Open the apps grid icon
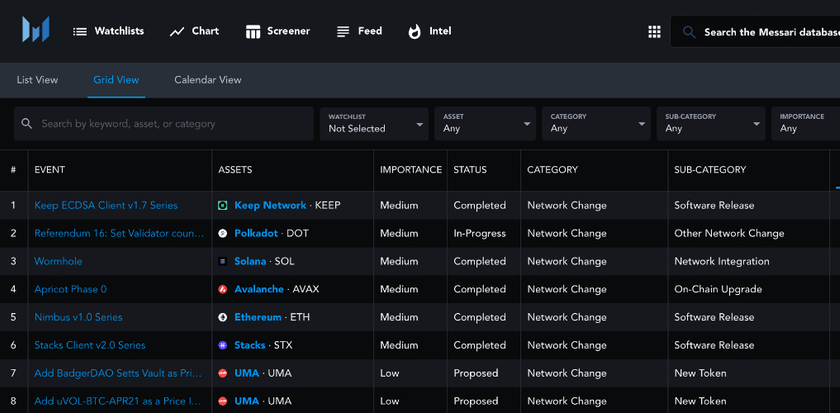Image resolution: width=840 pixels, height=413 pixels. [654, 32]
